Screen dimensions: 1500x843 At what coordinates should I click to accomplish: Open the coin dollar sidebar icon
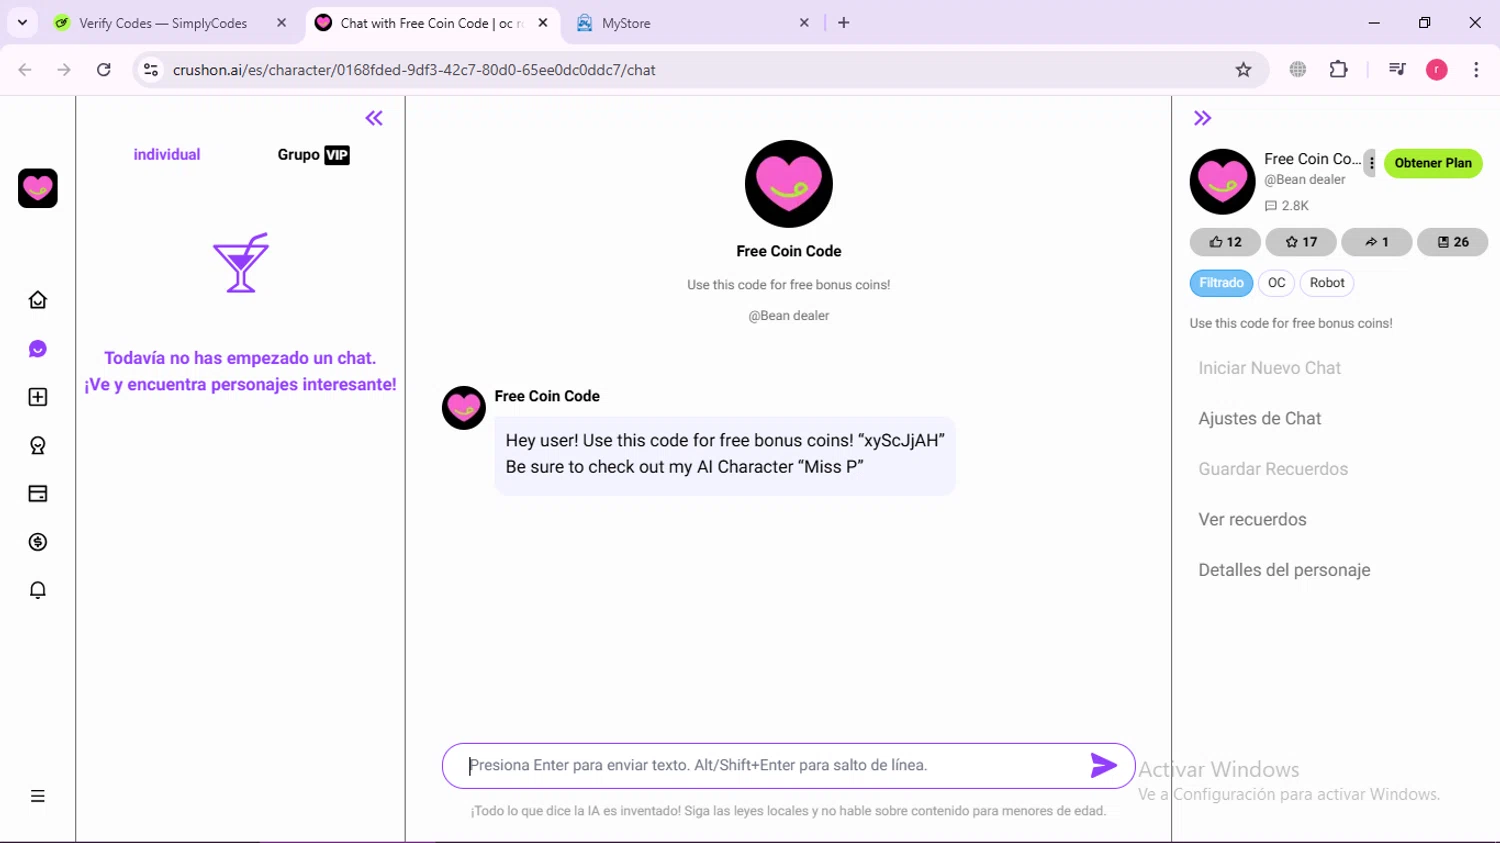38,542
